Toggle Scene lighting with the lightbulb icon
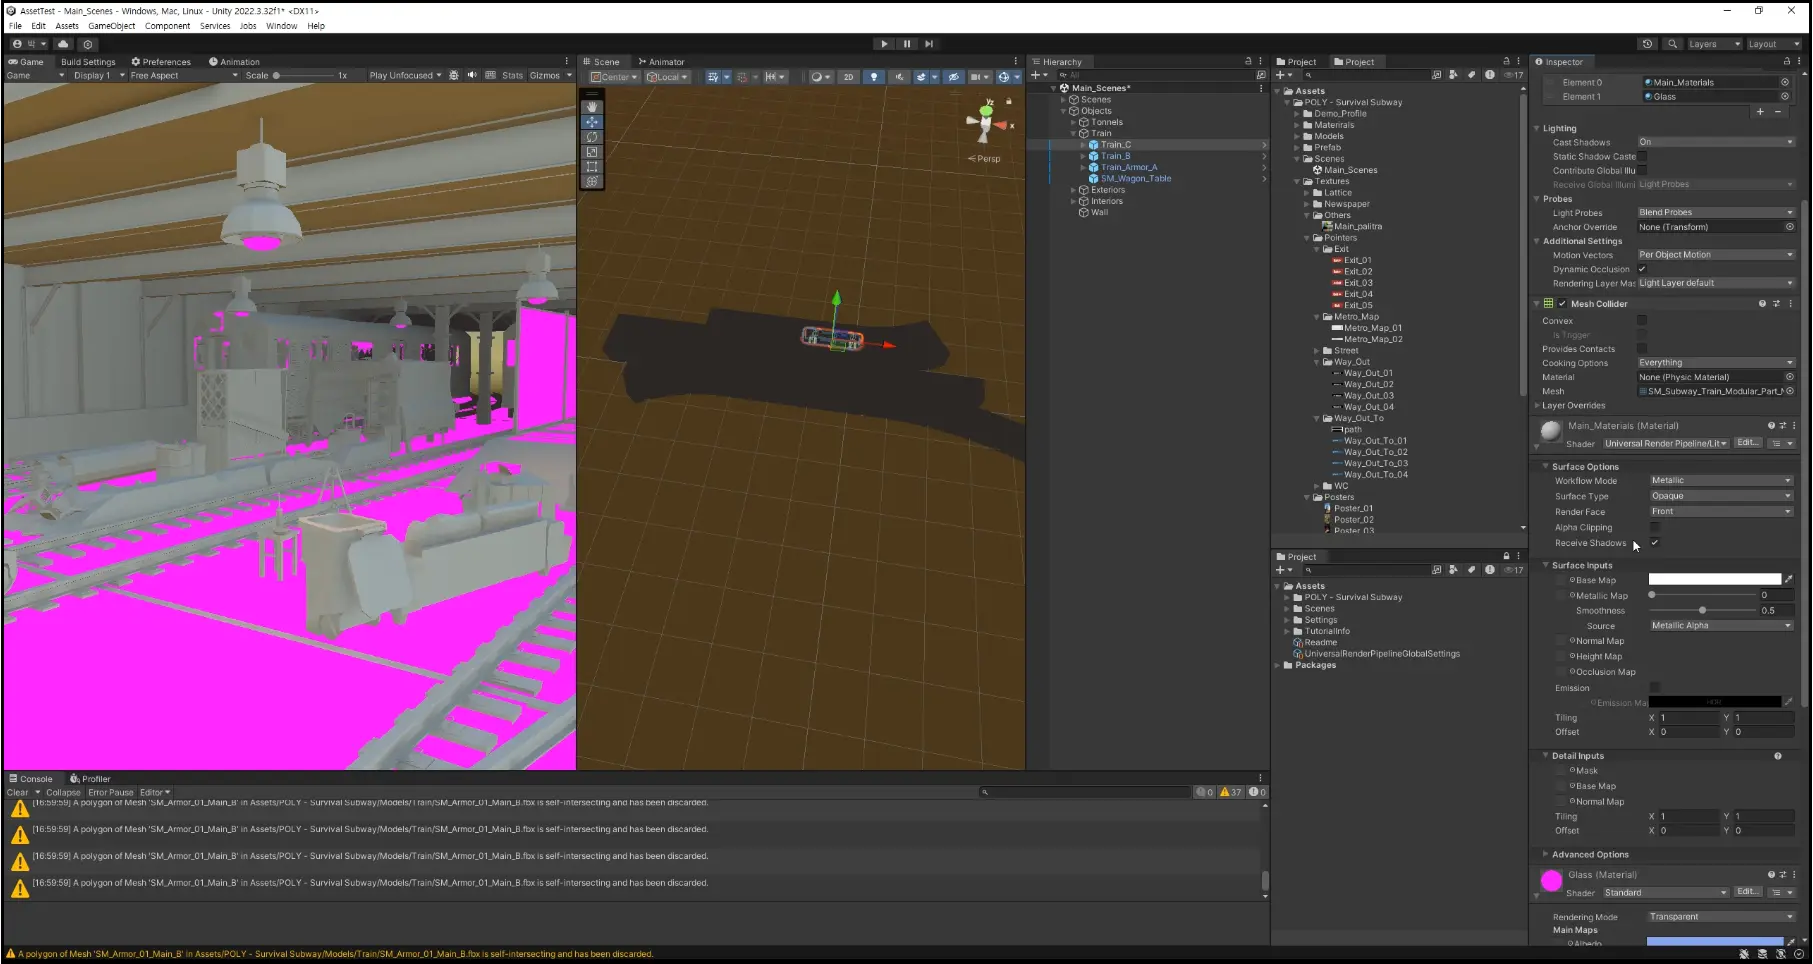The image size is (1813, 964). (874, 77)
